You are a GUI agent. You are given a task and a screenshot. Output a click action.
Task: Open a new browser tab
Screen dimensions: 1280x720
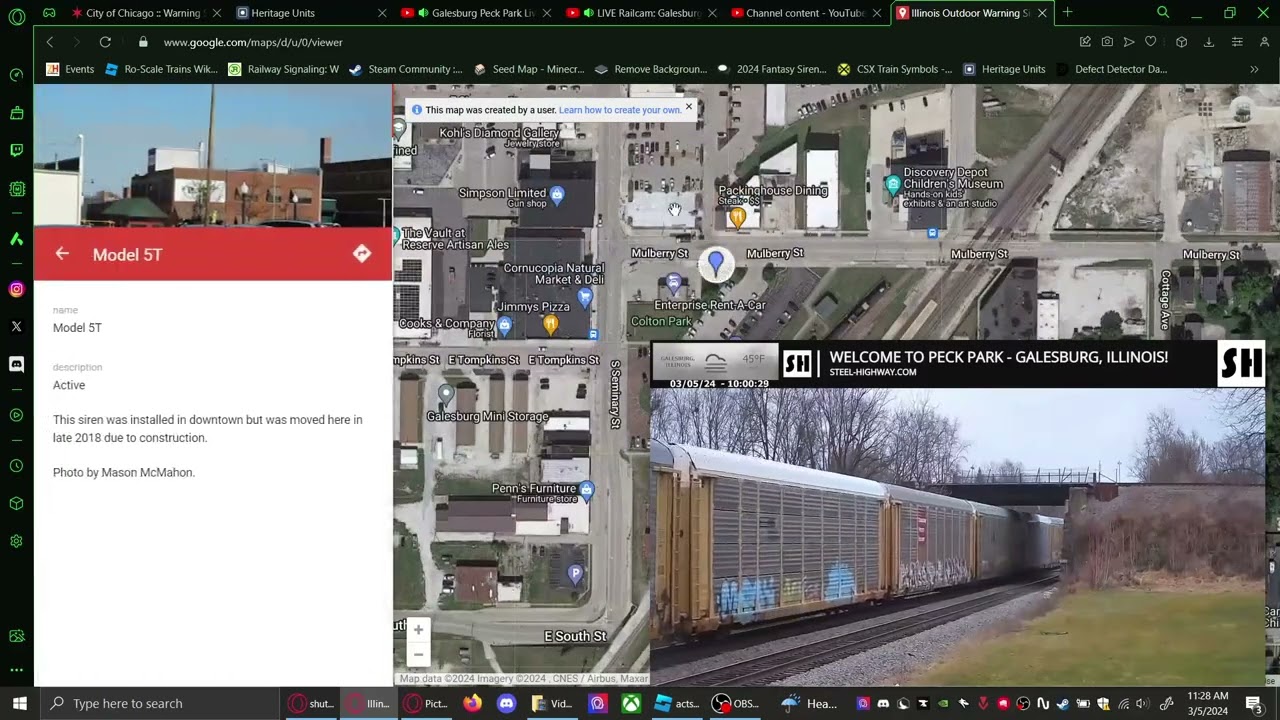tap(1067, 13)
